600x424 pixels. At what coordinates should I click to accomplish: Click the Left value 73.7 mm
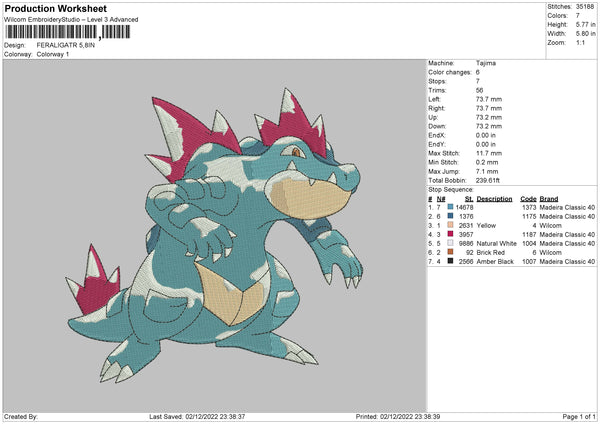[489, 99]
